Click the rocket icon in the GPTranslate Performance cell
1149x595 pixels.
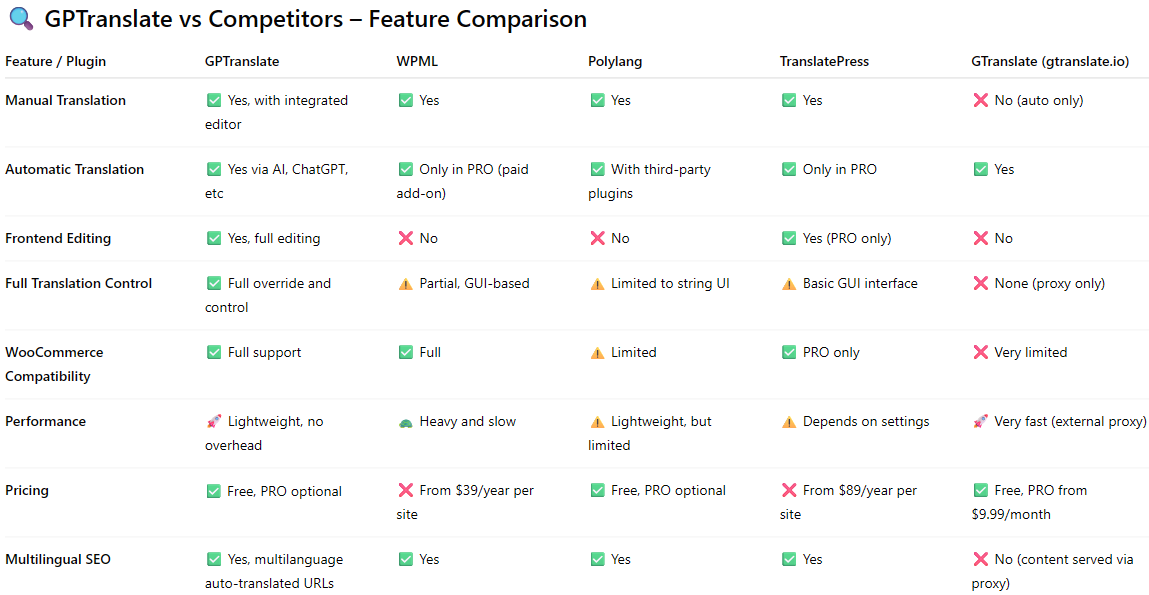[214, 422]
